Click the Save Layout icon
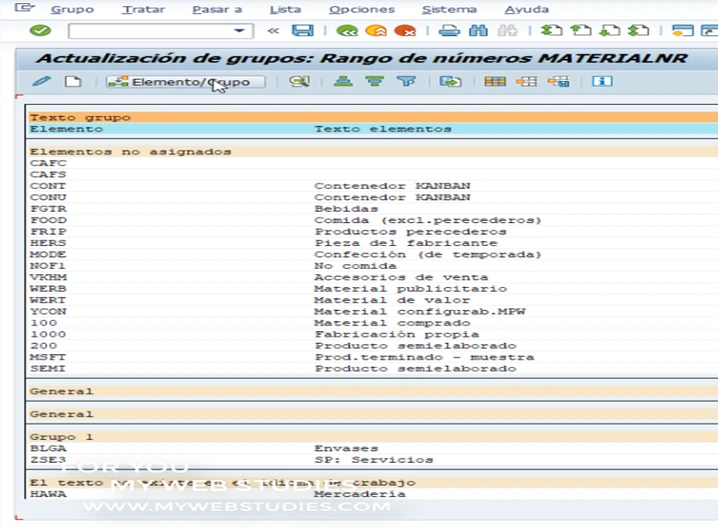Image resolution: width=718 pixels, height=529 pixels. pyautogui.click(x=558, y=82)
